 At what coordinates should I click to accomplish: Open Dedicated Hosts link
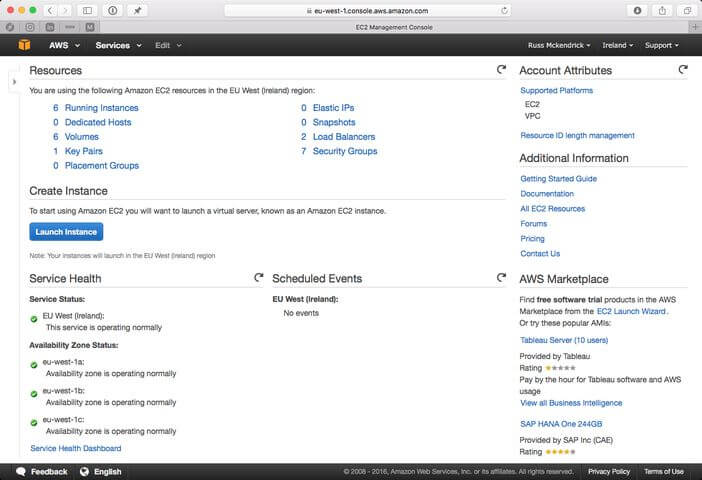coord(98,122)
